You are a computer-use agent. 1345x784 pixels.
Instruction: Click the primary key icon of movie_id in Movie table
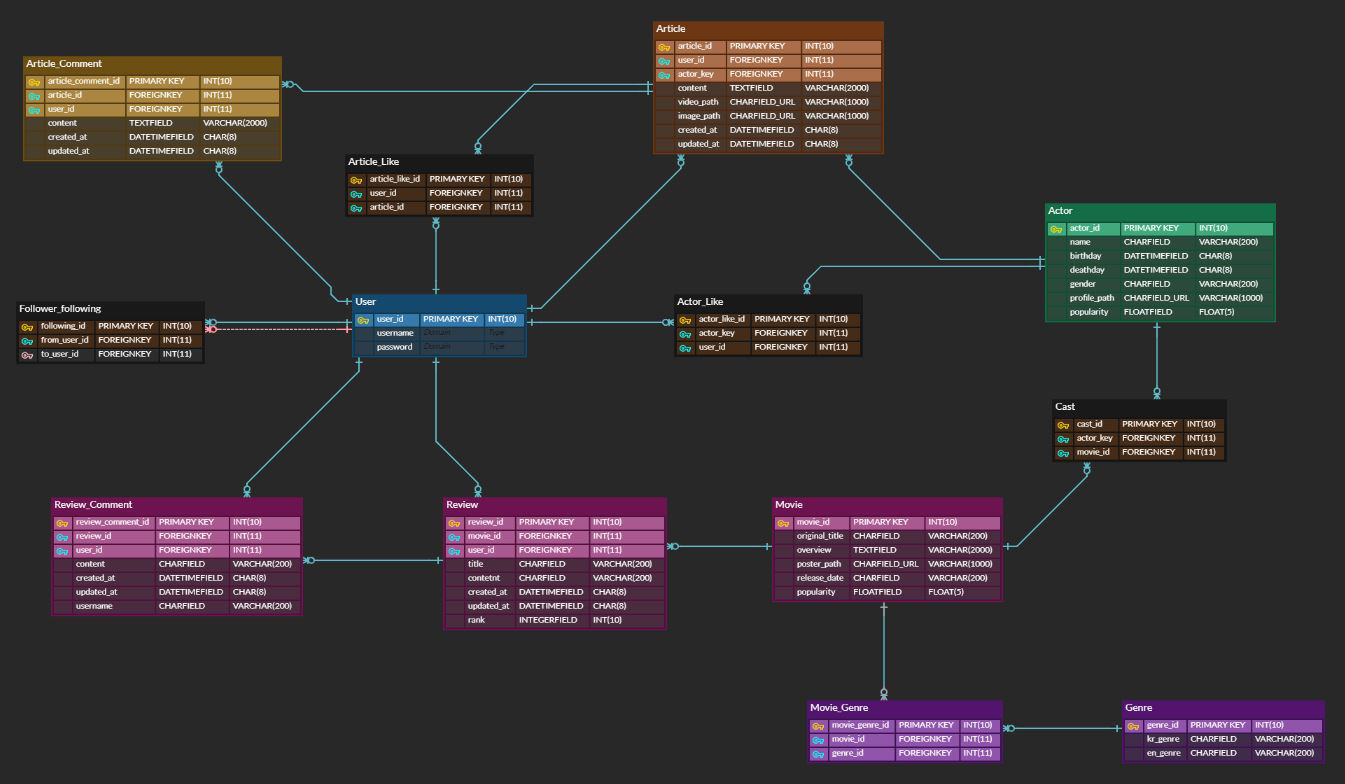tap(784, 523)
